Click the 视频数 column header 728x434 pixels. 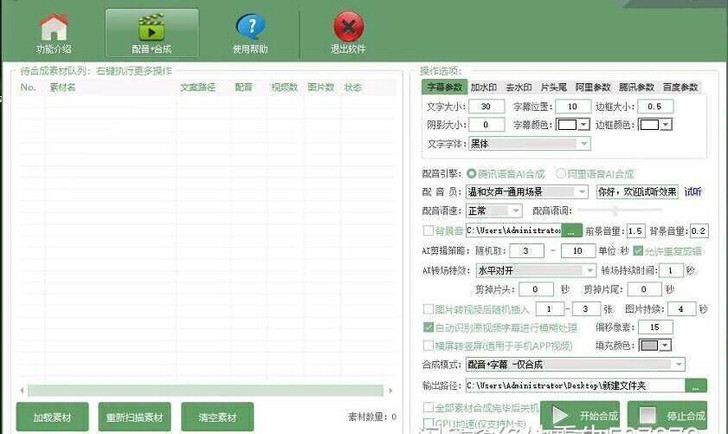point(285,87)
